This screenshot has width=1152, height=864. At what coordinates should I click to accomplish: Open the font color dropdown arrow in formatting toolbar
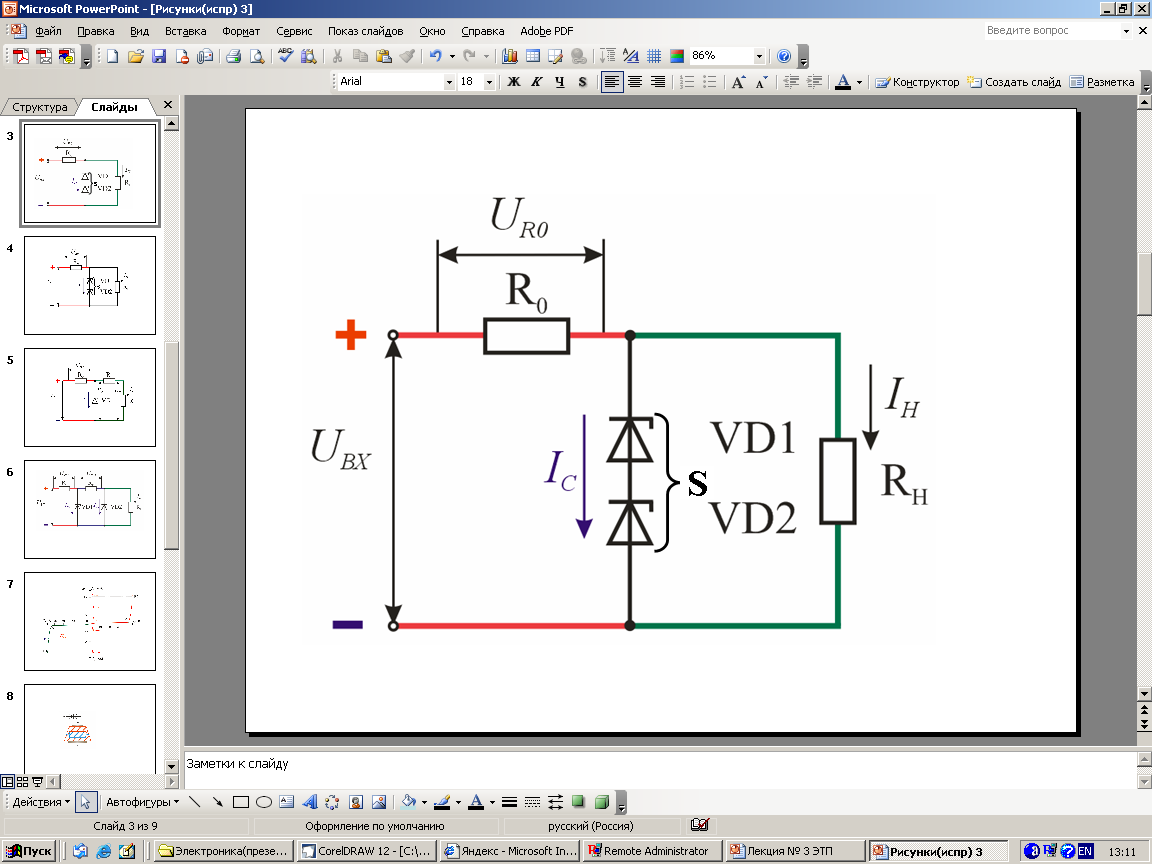tap(859, 82)
